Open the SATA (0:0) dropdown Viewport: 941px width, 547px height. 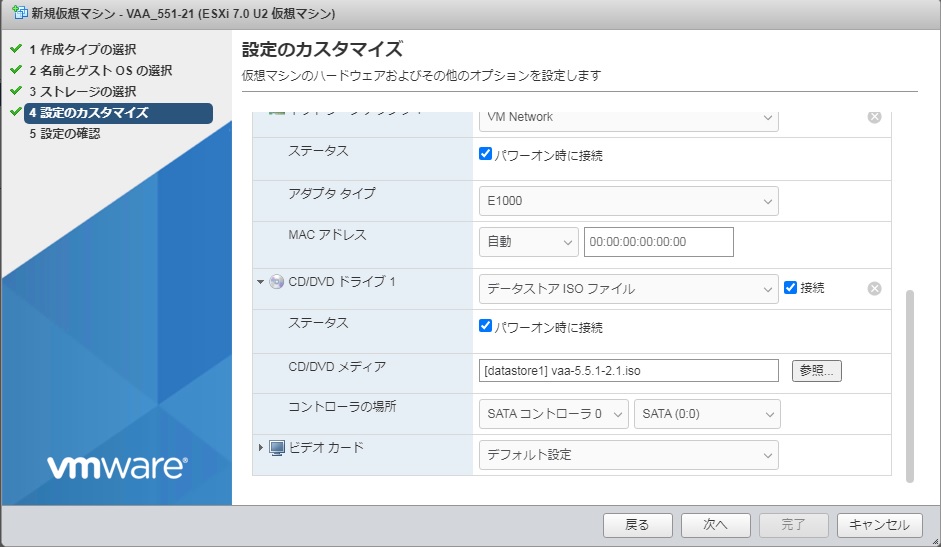click(x=707, y=414)
